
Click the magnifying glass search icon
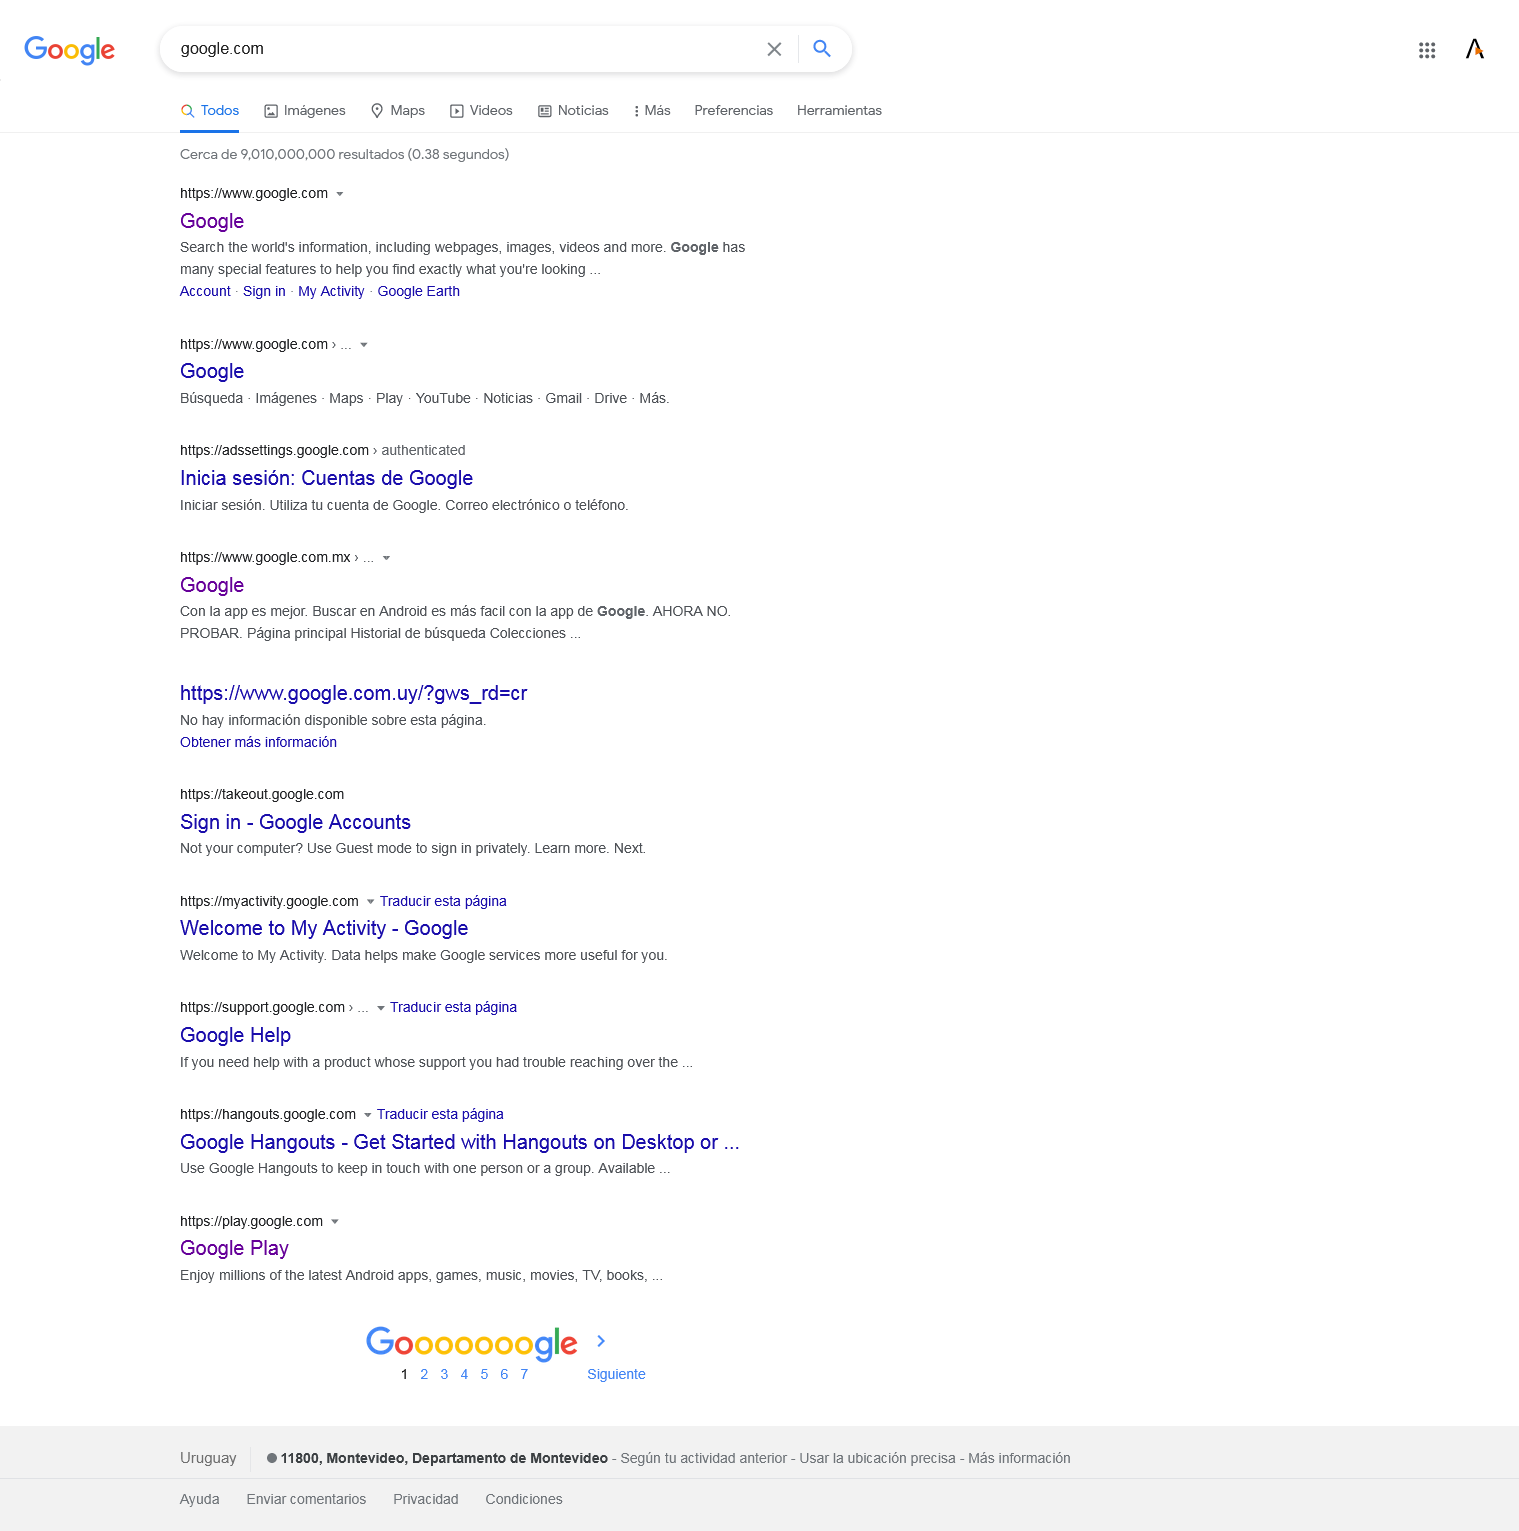point(822,49)
